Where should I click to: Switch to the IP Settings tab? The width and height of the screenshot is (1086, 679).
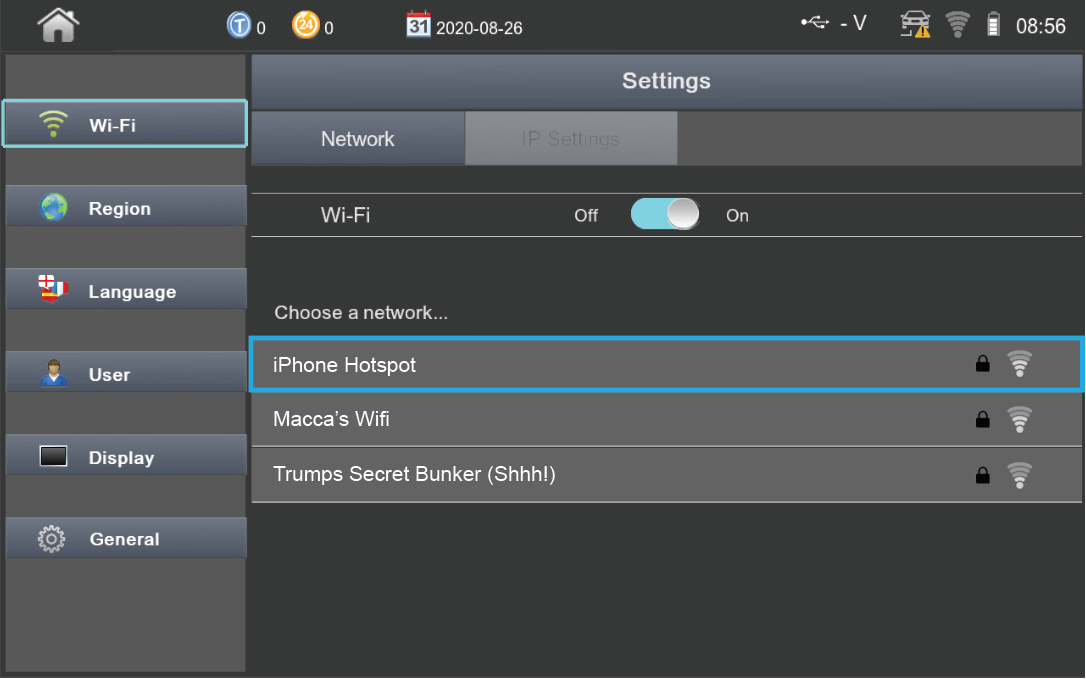(x=571, y=139)
